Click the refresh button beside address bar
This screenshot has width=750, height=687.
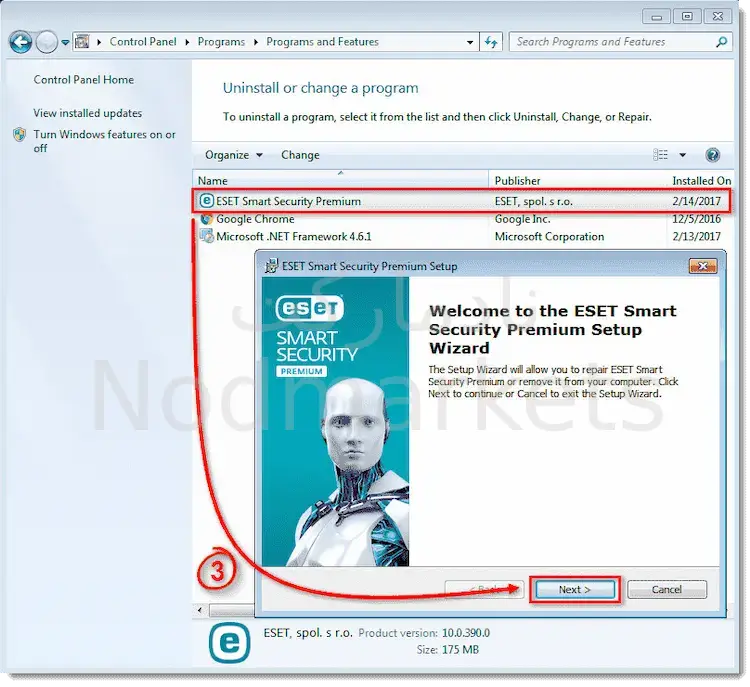tap(491, 42)
